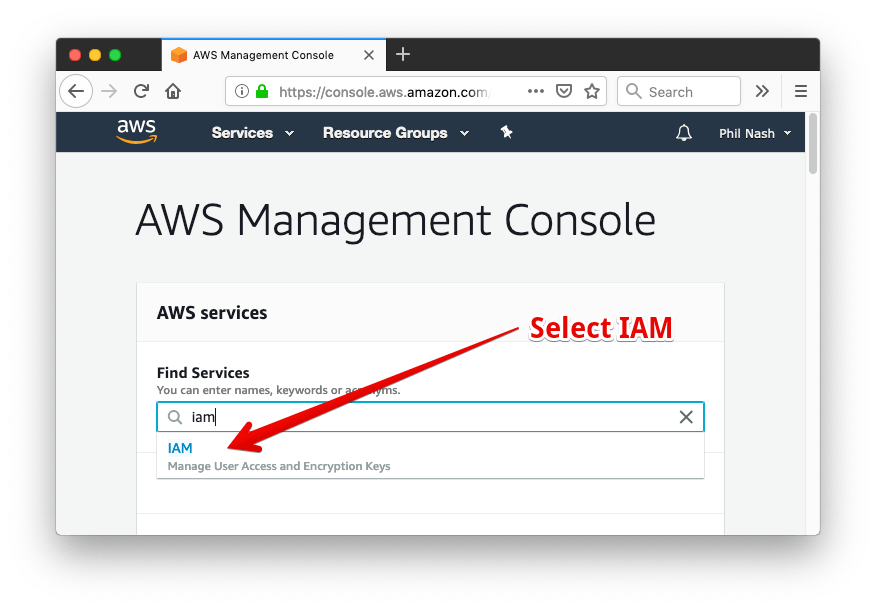Save page to Pocket icon
Viewport: 876px width, 609px height.
click(x=564, y=91)
